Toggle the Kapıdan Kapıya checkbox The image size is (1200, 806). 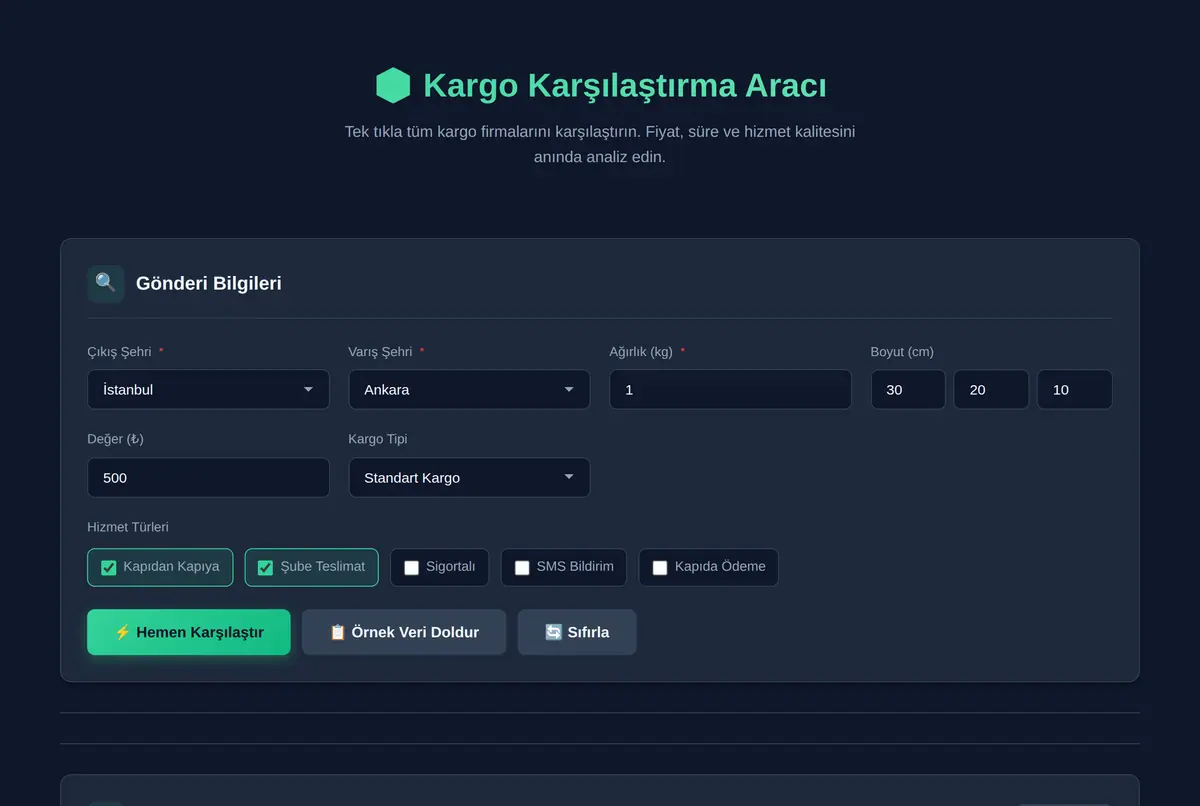109,568
